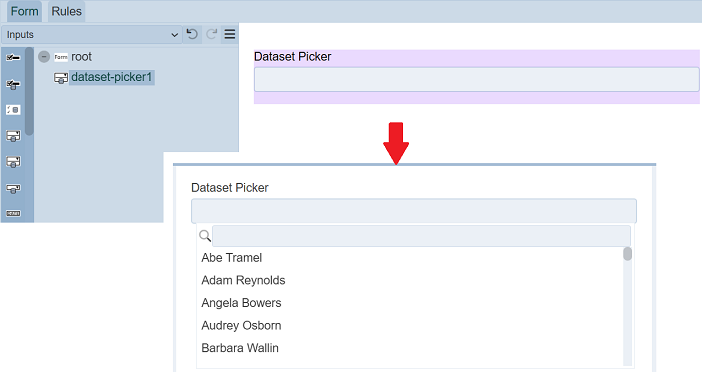Select the checkbox with dataset palette icon
702x372 pixels.
click(13, 84)
